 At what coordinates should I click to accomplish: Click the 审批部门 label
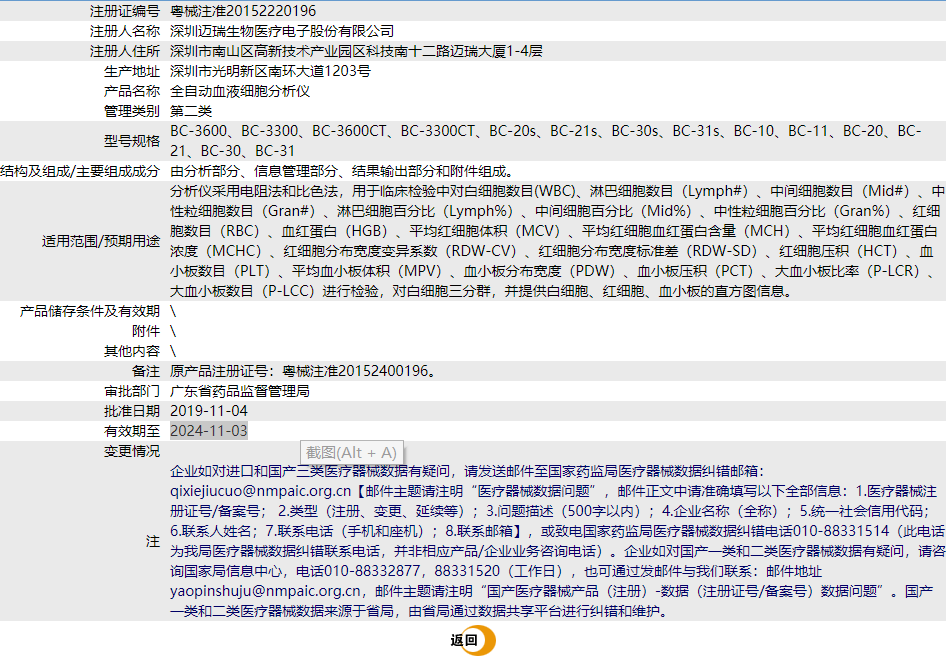pyautogui.click(x=132, y=391)
